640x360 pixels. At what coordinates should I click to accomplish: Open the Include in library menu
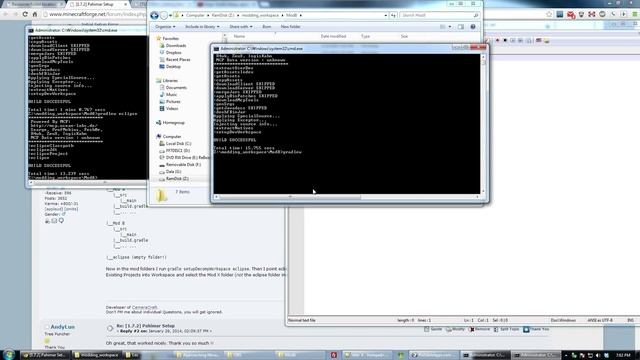[x=202, y=27]
